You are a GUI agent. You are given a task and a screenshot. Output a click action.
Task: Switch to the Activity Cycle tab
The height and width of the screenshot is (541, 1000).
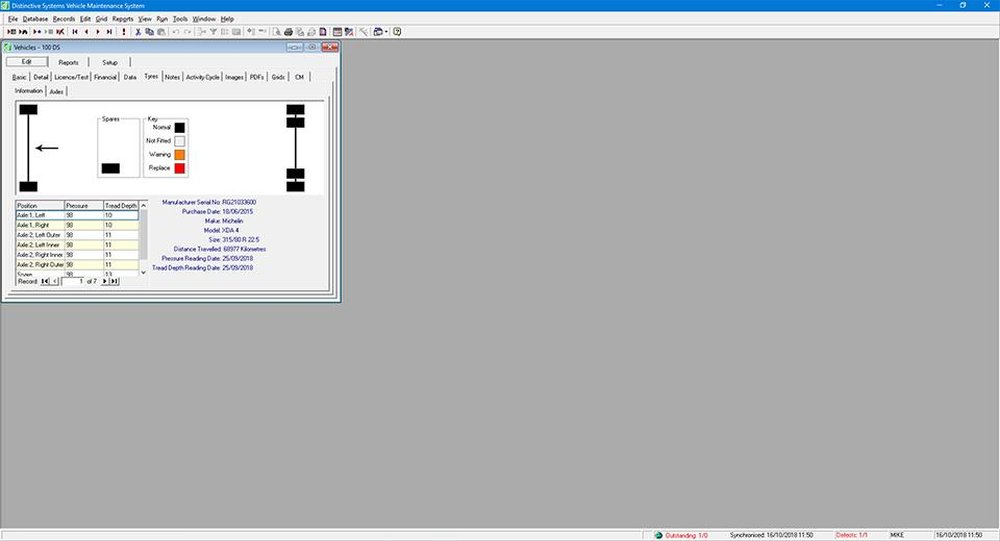tap(203, 77)
